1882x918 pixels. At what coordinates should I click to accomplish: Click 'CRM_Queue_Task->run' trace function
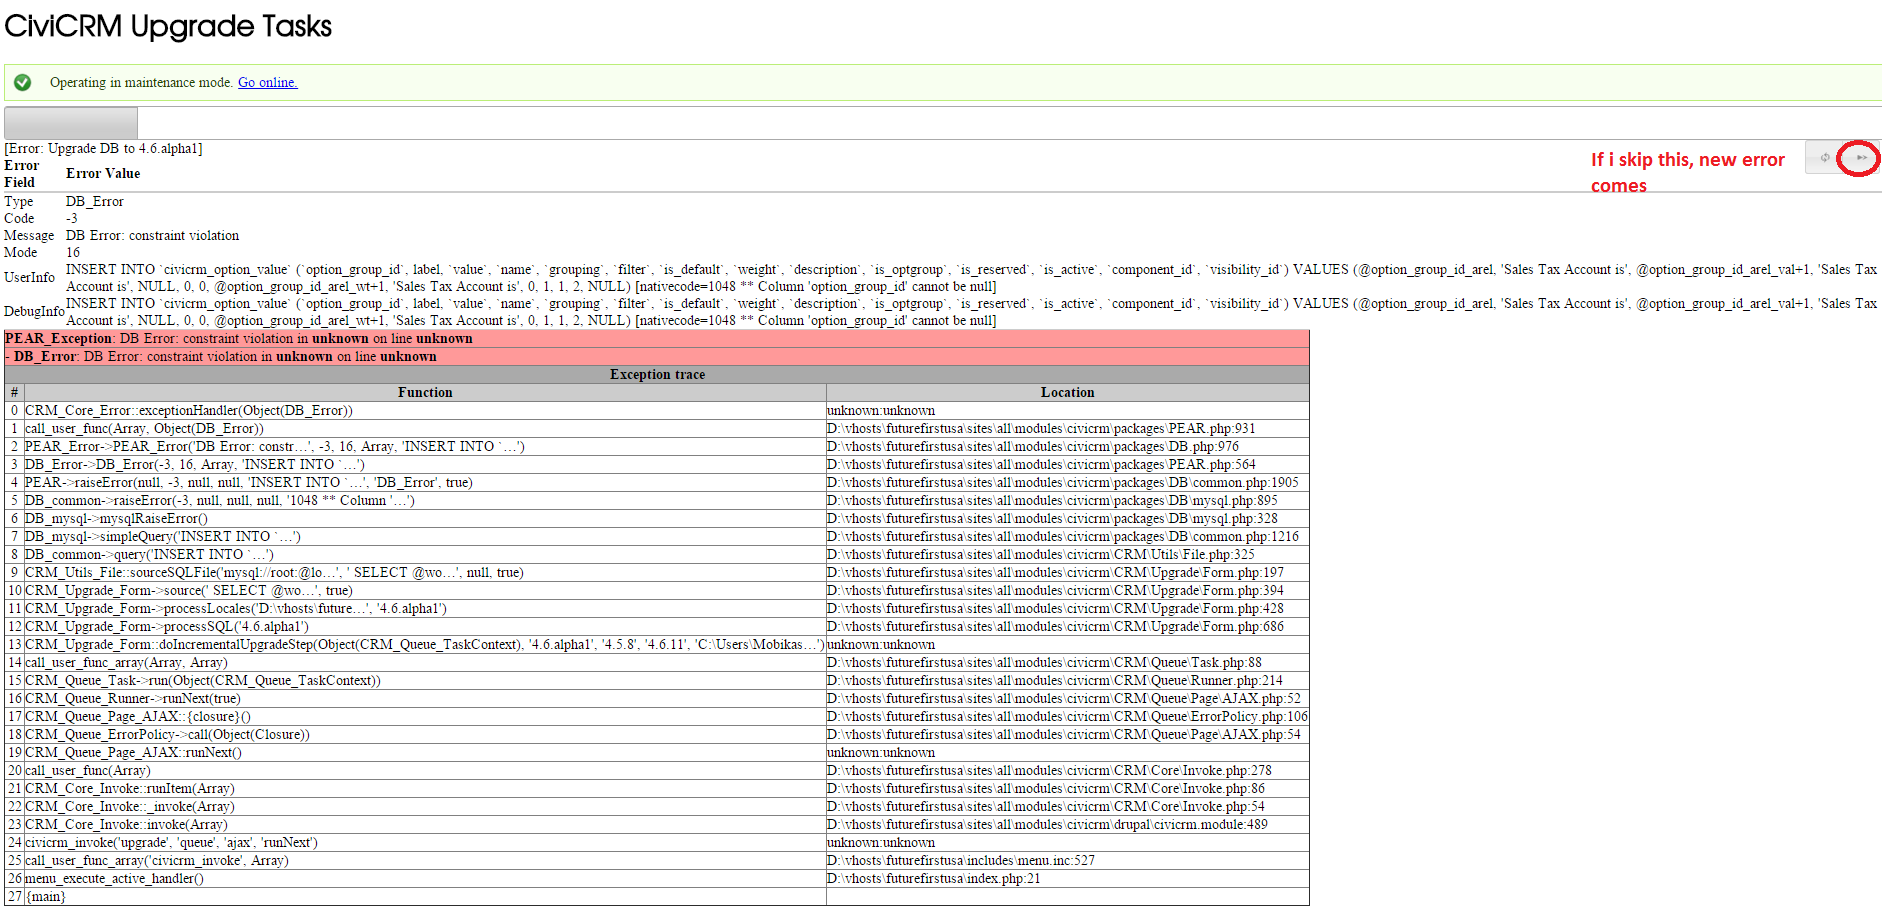click(x=203, y=680)
